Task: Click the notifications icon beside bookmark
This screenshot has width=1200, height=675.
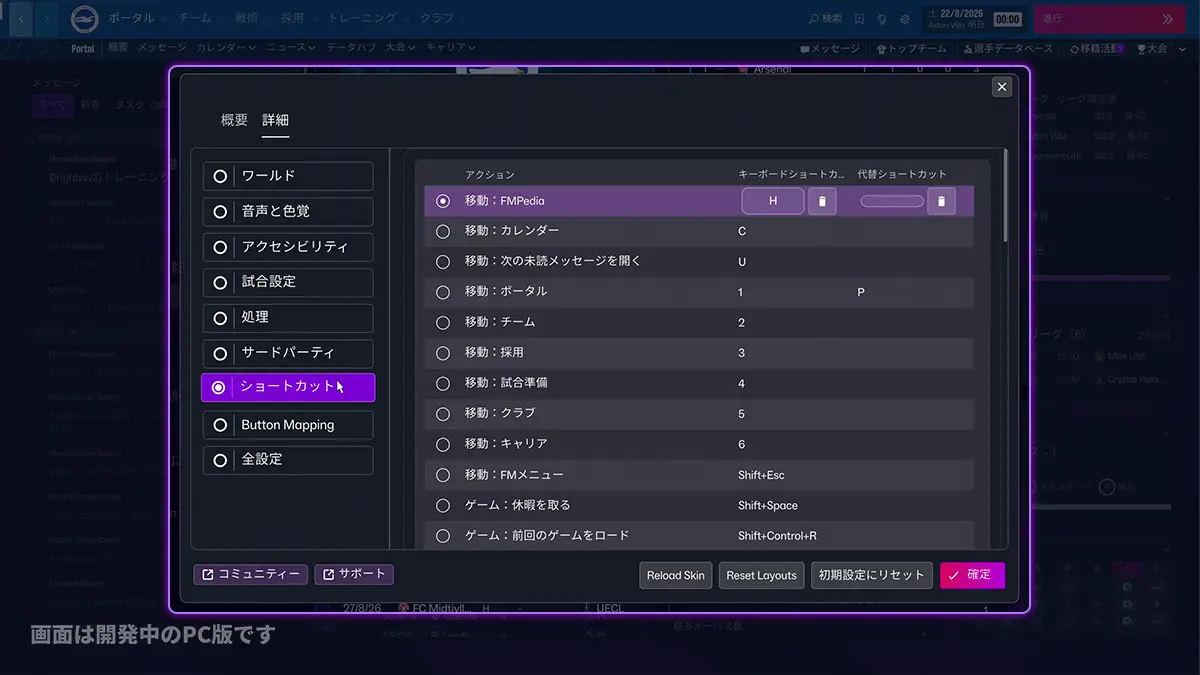Action: 882,18
